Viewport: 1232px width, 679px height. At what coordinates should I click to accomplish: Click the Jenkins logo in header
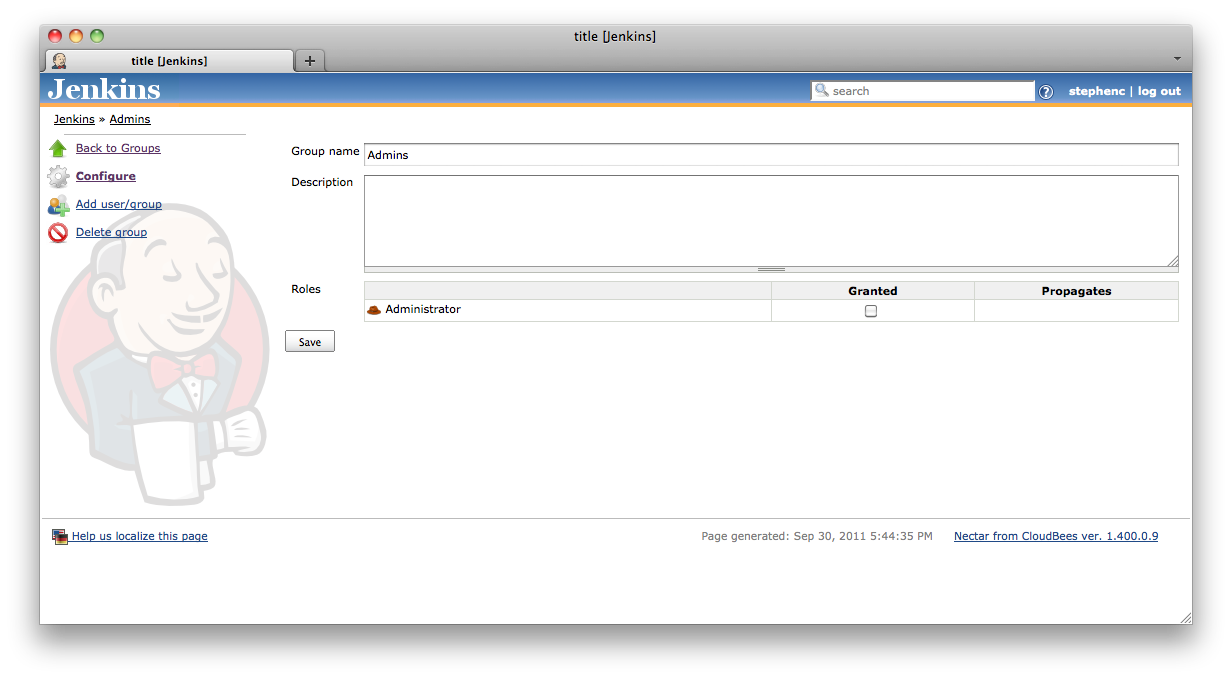[x=104, y=89]
